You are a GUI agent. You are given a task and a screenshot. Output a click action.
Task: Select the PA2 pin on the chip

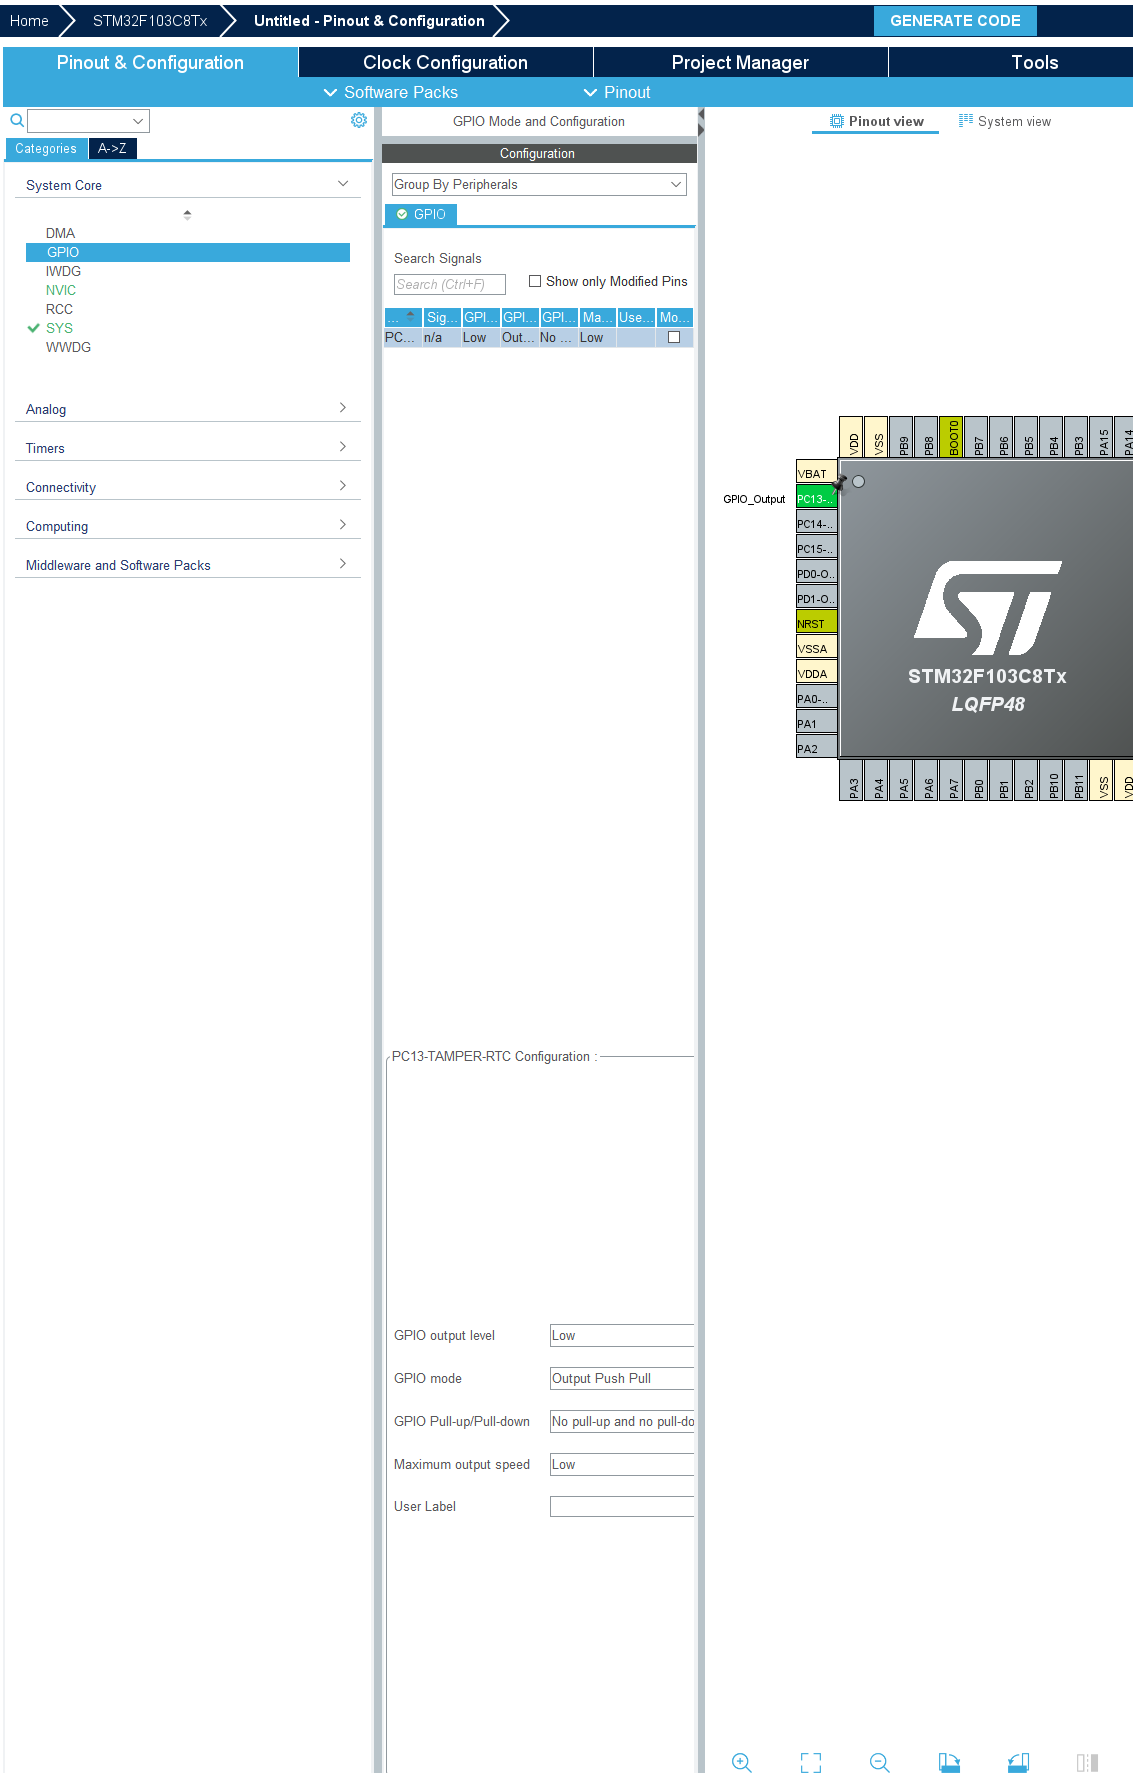tap(816, 748)
